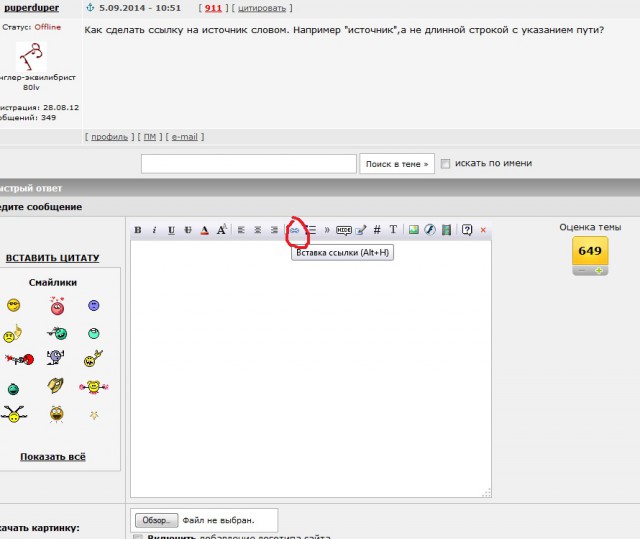This screenshot has width=640, height=539.
Task: Click the 'цитировать' link
Action: click(x=262, y=8)
